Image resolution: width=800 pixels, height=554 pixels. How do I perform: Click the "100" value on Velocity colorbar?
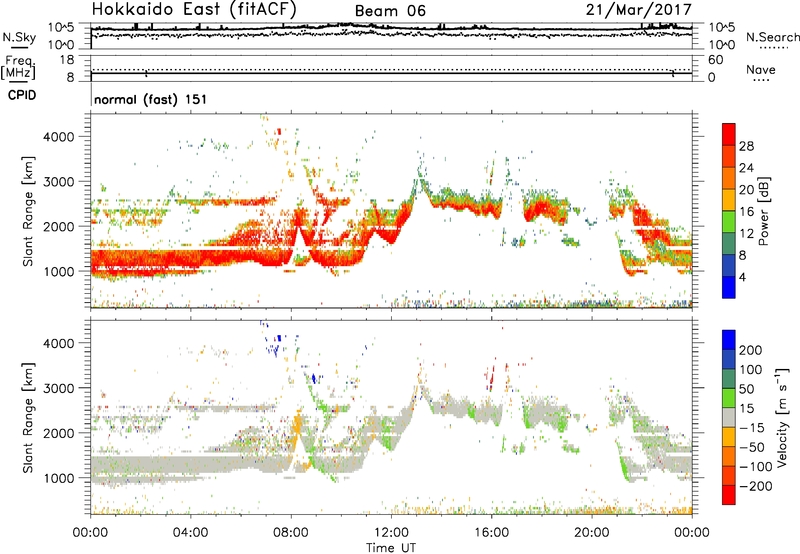(751, 369)
